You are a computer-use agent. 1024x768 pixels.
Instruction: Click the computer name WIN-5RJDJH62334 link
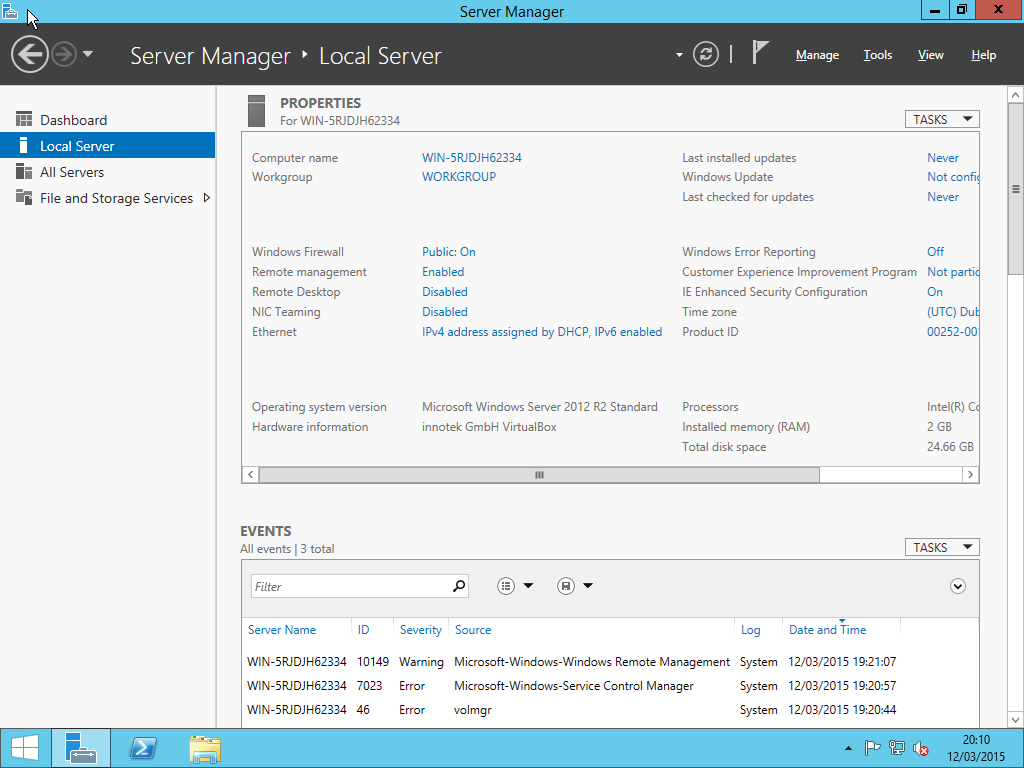[472, 157]
